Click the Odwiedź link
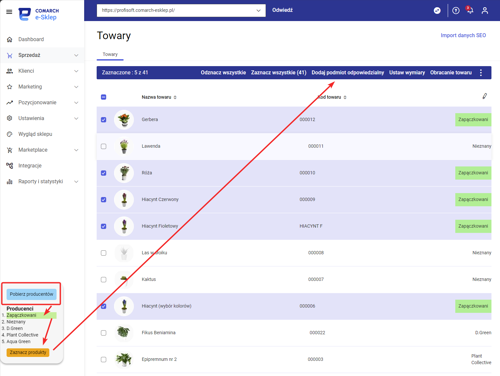This screenshot has width=500, height=376. 282,10
